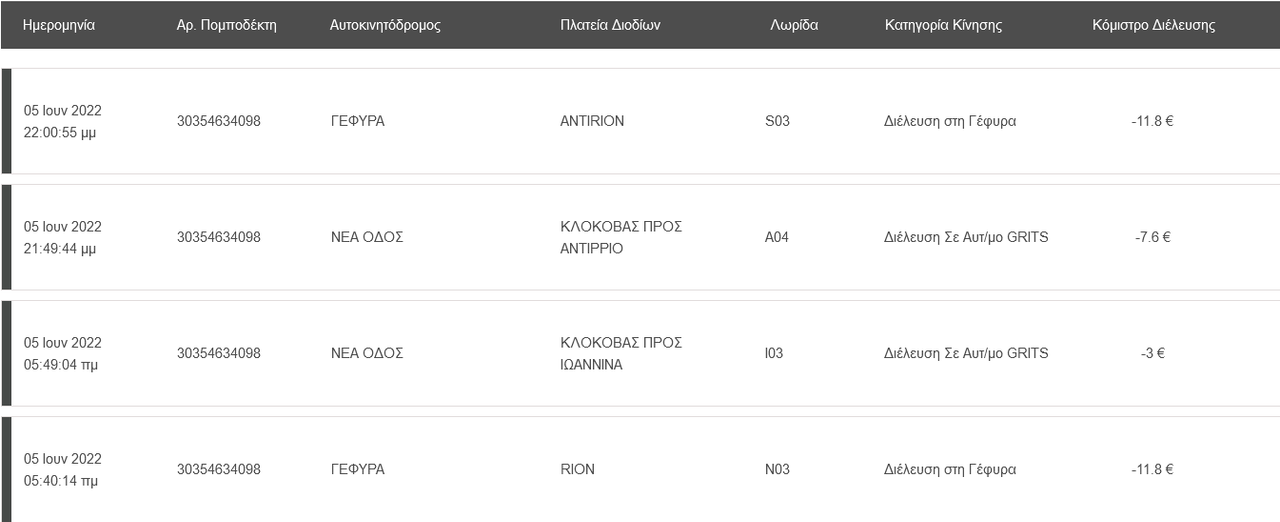Click the ΚΛΟΚΟΒΑΣ ΠΡΟΣ ΙΩΑΝΝΙΝΑ plaza cell

(x=621, y=353)
